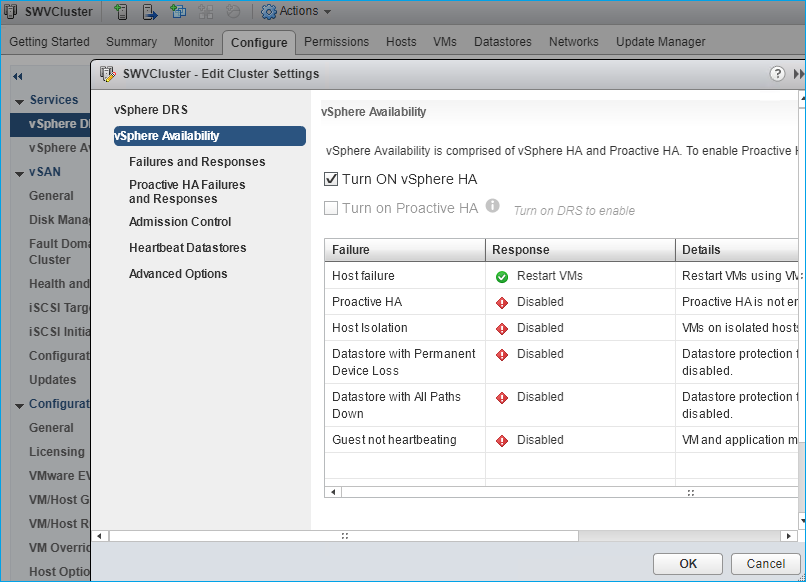Select vSphere DRS in dialog navigation
The height and width of the screenshot is (582, 806).
tap(151, 110)
